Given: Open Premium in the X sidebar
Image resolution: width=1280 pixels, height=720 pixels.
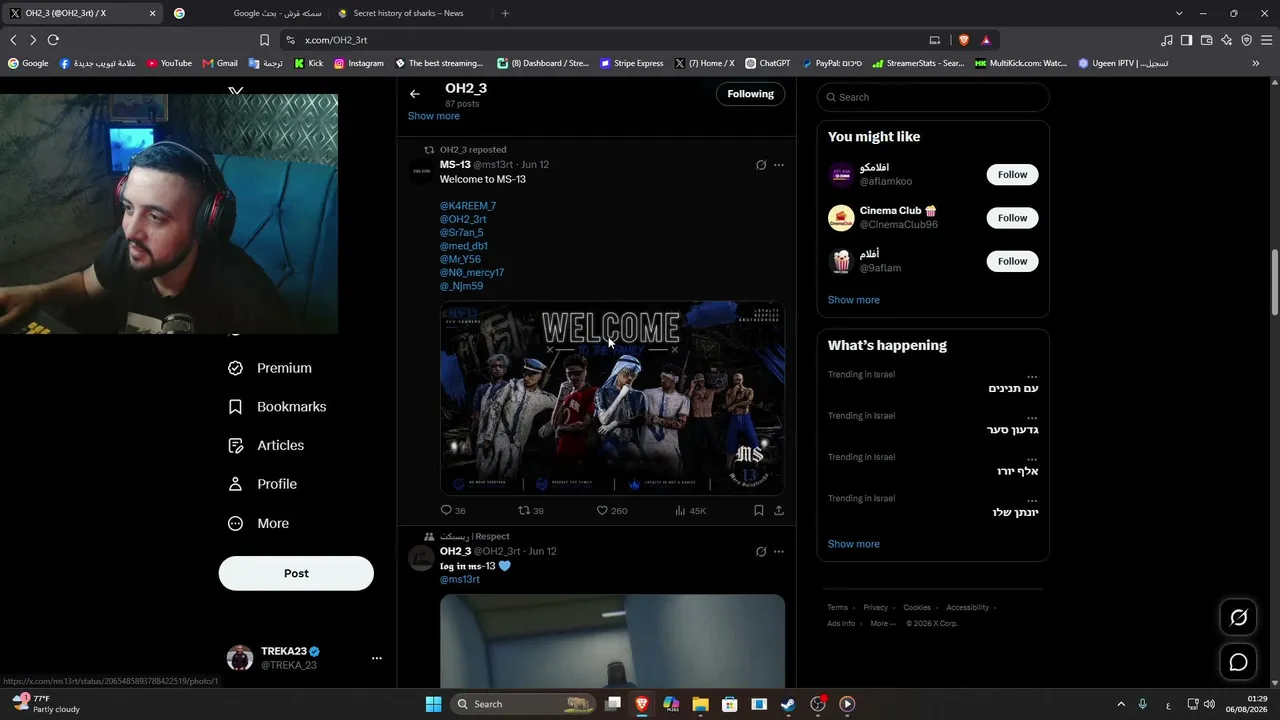Looking at the screenshot, I should pos(270,368).
